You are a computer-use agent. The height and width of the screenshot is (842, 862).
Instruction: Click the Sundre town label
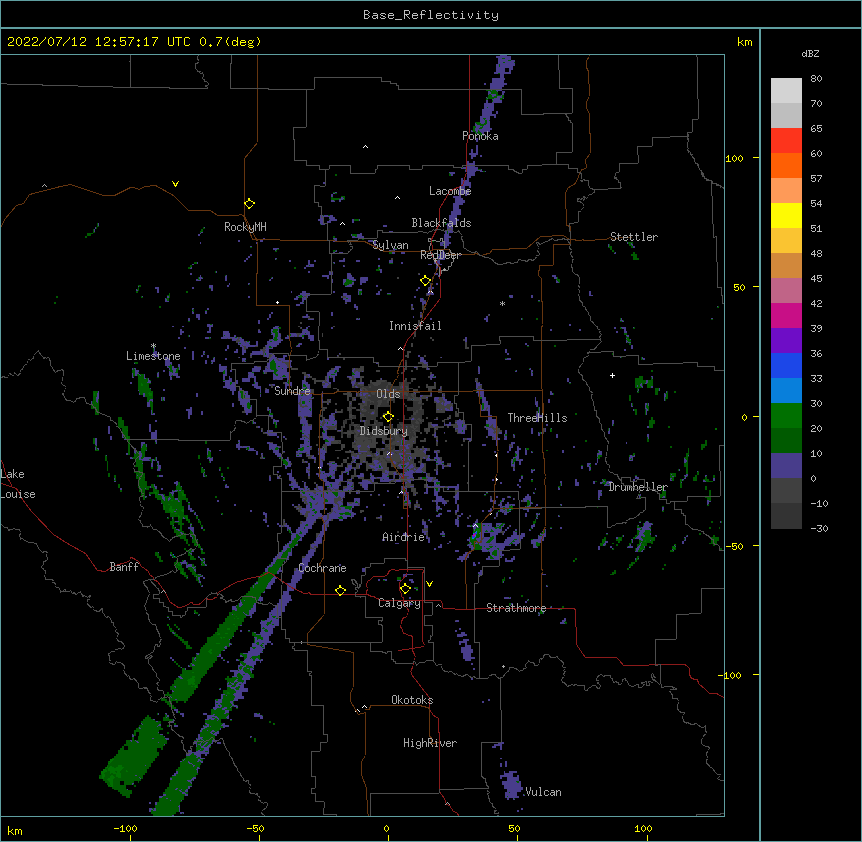(292, 391)
